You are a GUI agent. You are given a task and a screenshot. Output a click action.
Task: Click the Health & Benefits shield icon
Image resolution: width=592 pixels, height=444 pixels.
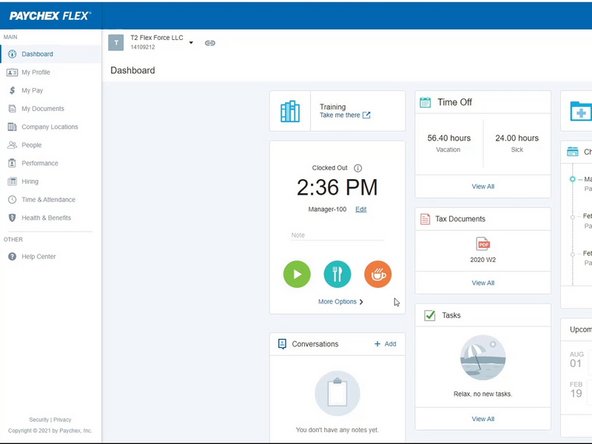[x=12, y=217]
